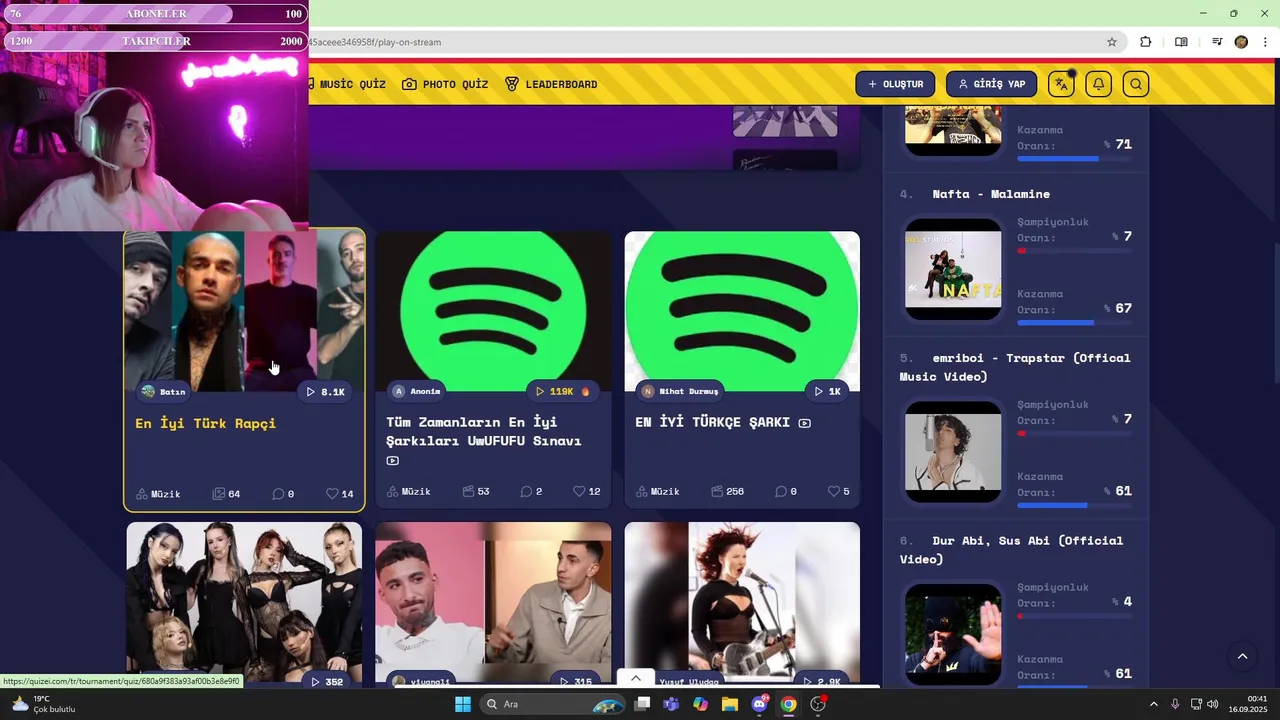
Task: Click emriboi Trapstar win rate bar
Action: (1074, 506)
